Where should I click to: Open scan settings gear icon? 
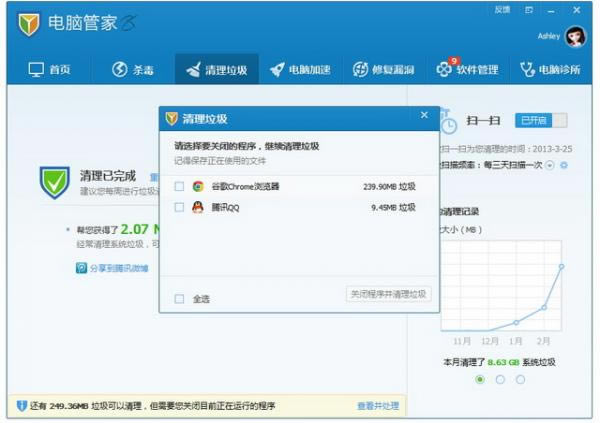pyautogui.click(x=564, y=164)
